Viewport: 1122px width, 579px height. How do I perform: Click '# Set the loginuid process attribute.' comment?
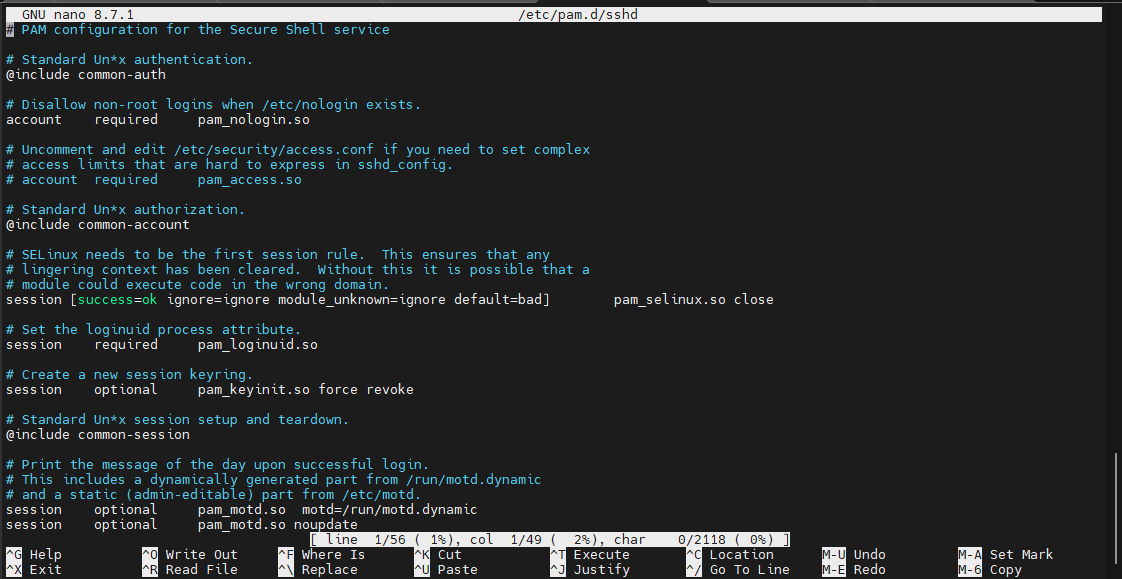tap(154, 329)
